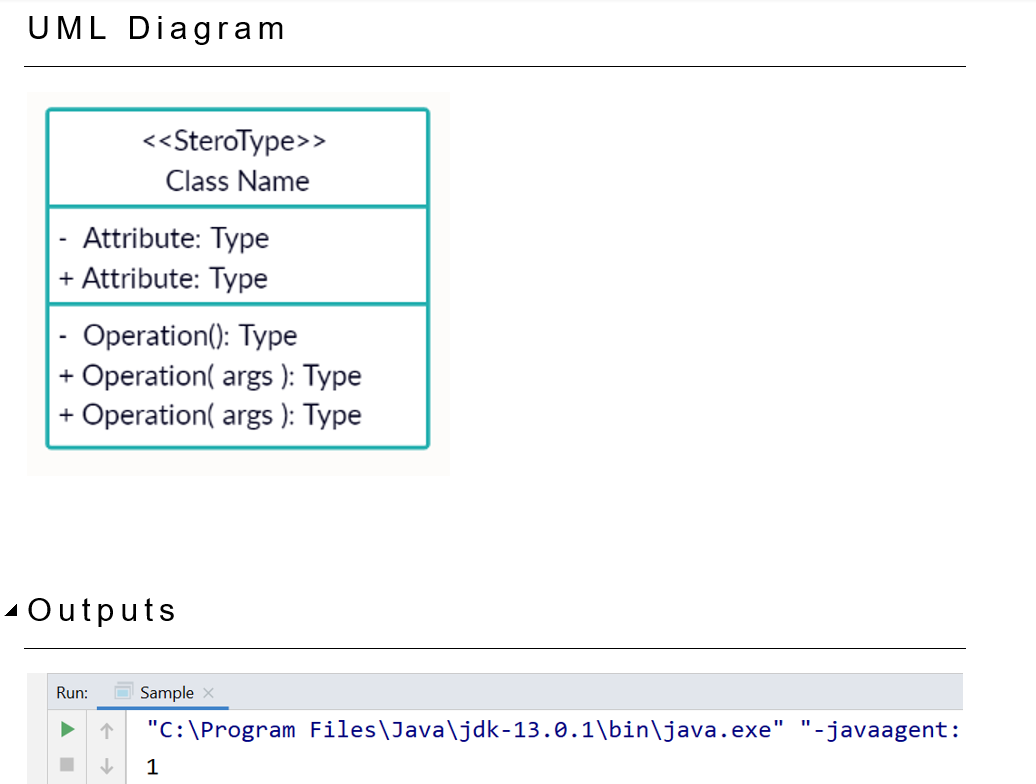
Task: Click the gray stop square icon
Action: [67, 766]
